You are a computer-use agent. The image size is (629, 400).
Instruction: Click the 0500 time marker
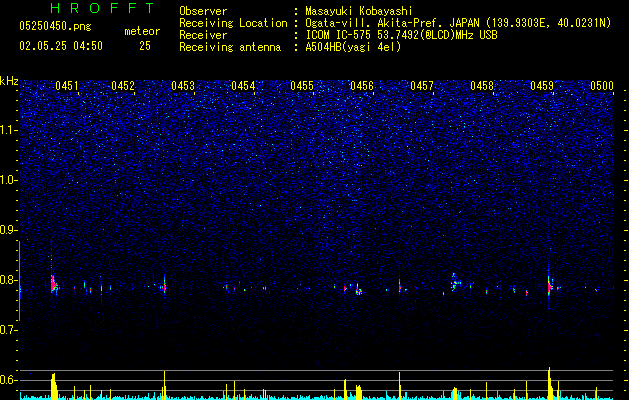click(x=602, y=86)
